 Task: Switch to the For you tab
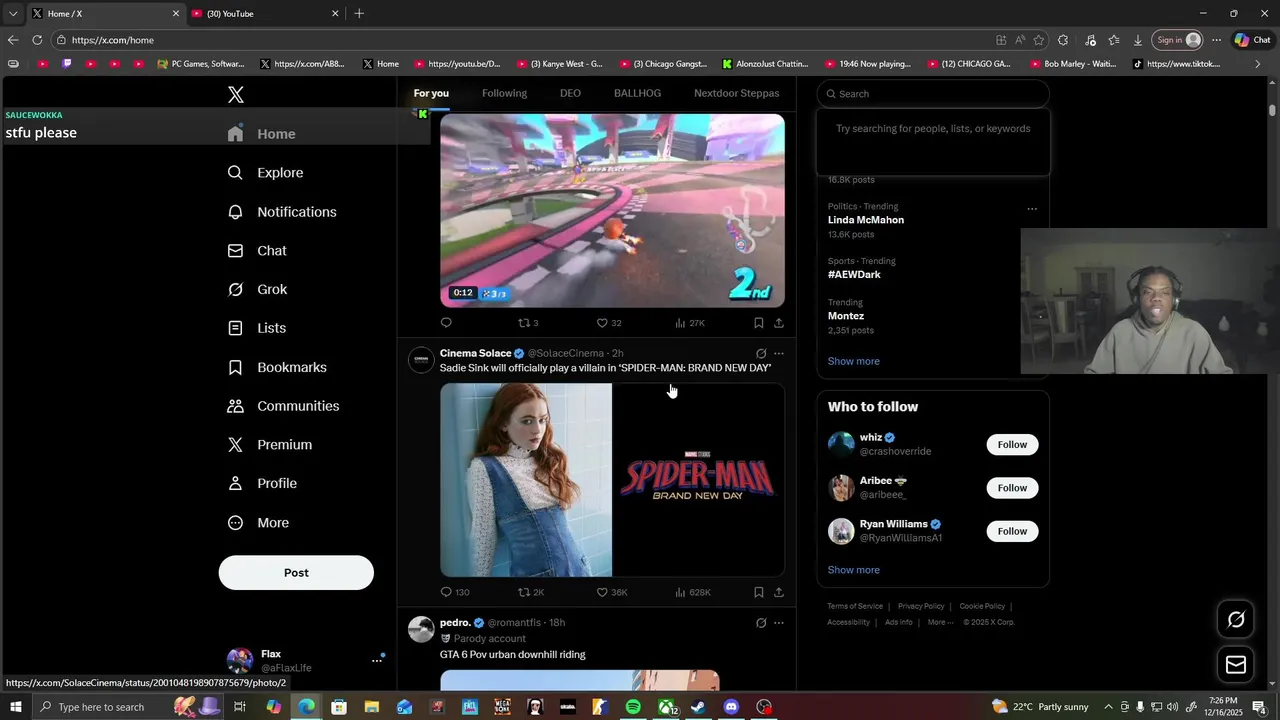point(431,93)
